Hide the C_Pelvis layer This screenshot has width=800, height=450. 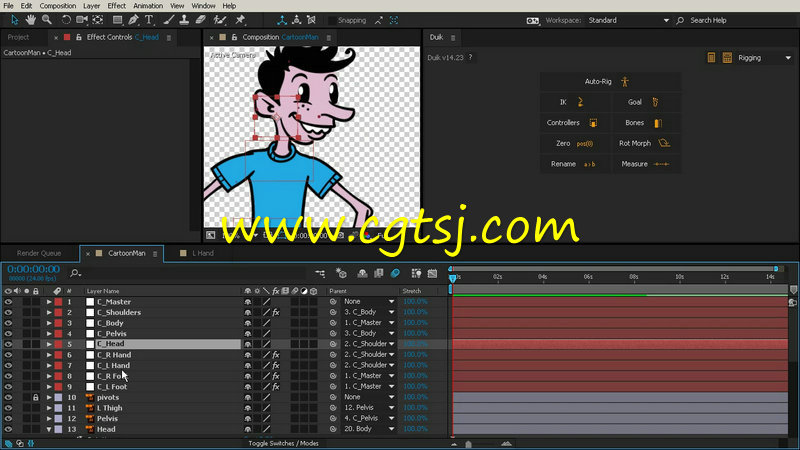tap(8, 334)
